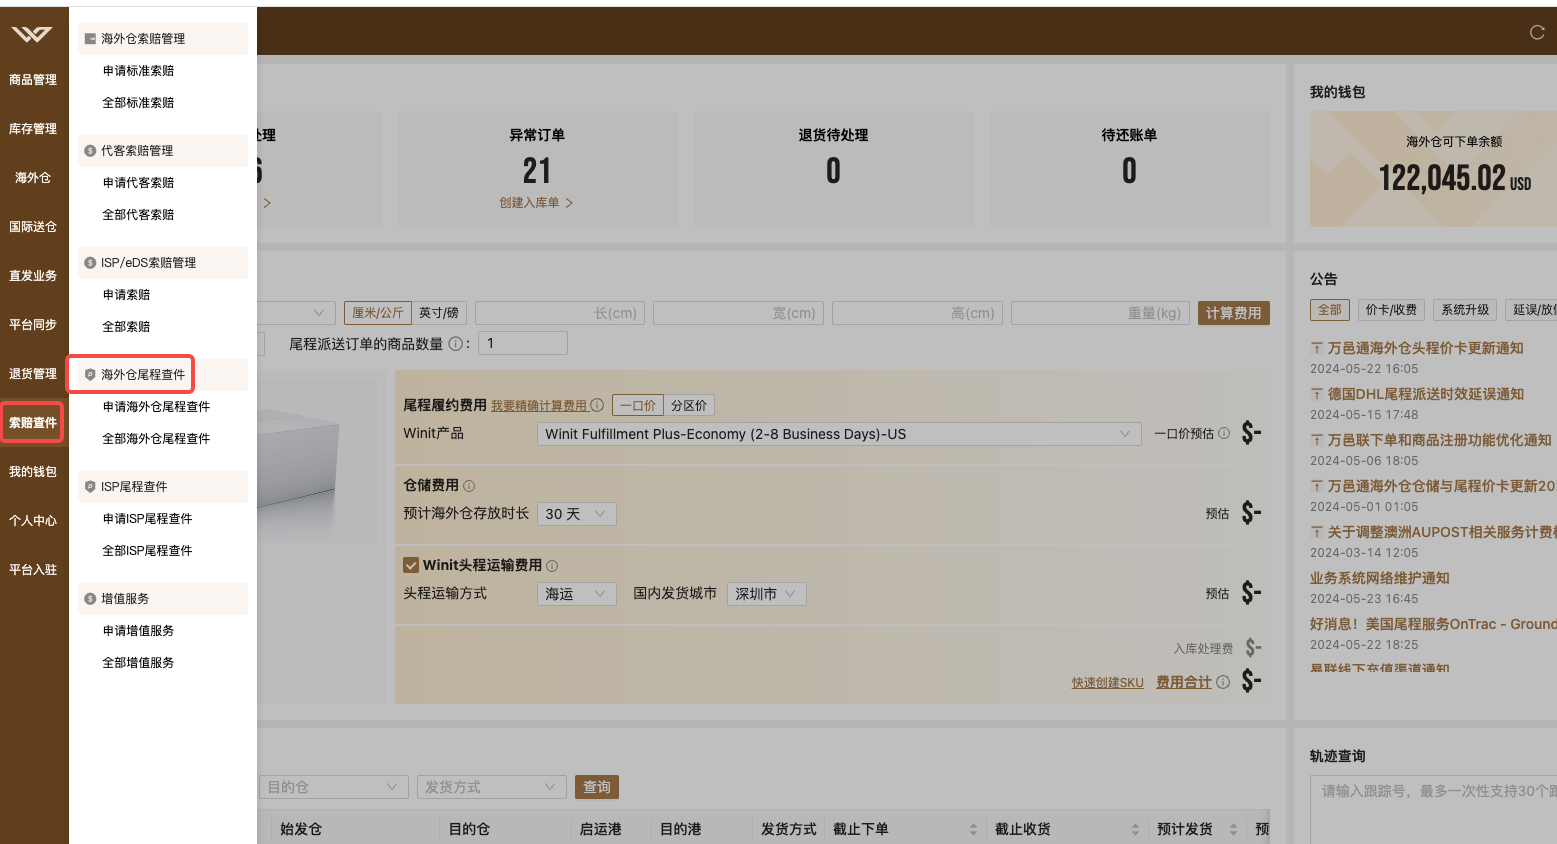Open 全部代客索赔 submenu item
1557x844 pixels.
click(x=138, y=215)
